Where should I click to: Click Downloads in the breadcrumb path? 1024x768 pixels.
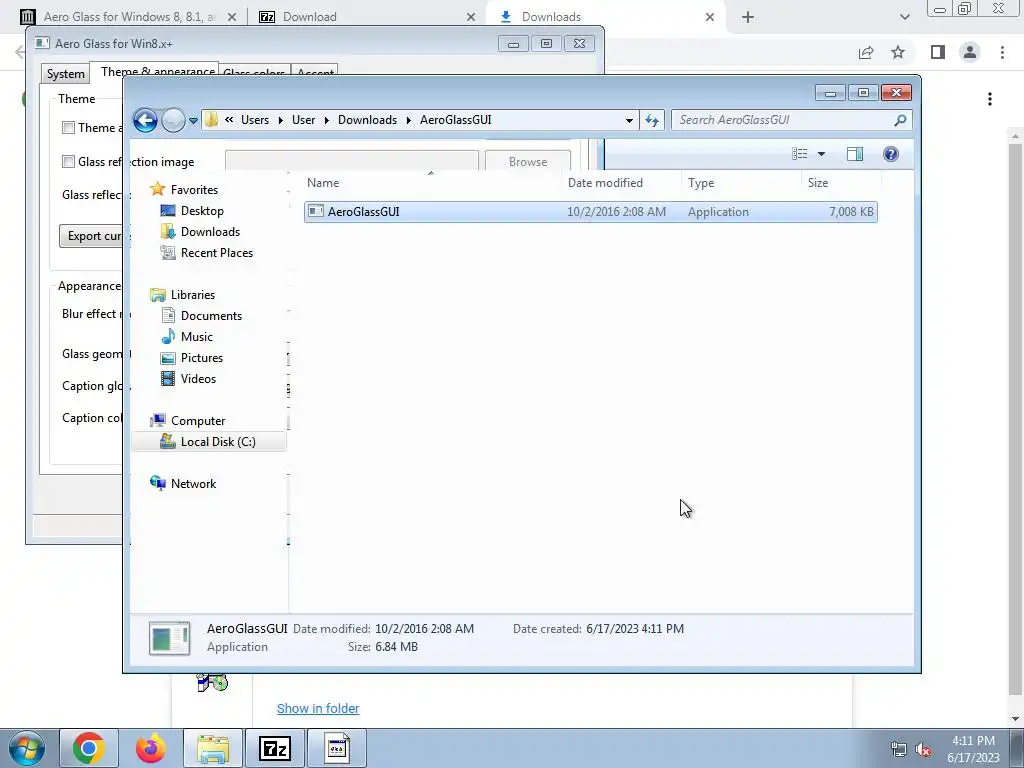pos(367,120)
